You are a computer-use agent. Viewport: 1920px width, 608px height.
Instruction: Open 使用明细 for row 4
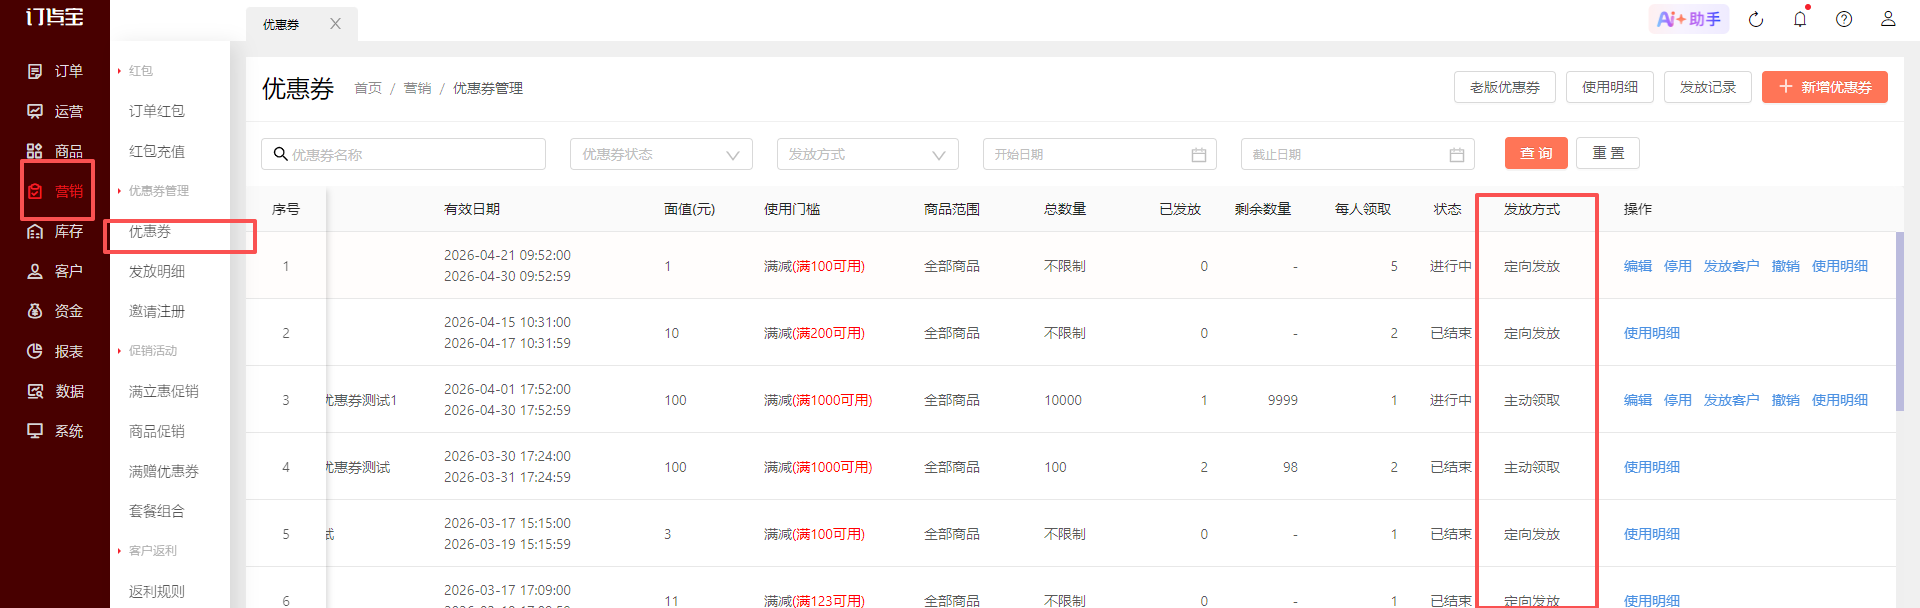click(1652, 467)
